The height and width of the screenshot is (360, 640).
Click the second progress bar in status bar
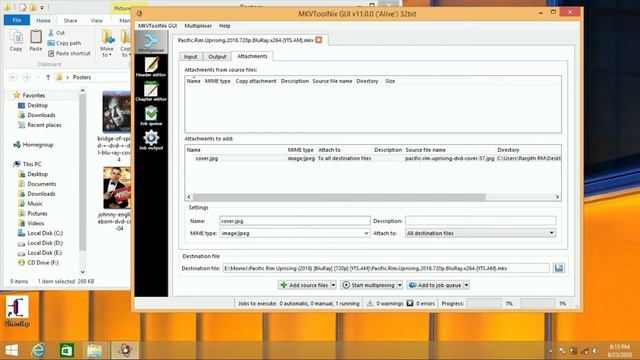[537, 303]
